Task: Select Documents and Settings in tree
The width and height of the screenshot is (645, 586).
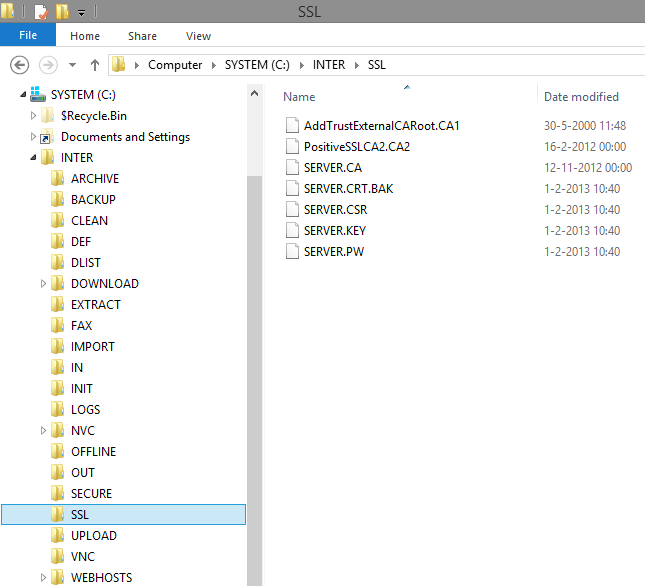Action: (x=125, y=137)
